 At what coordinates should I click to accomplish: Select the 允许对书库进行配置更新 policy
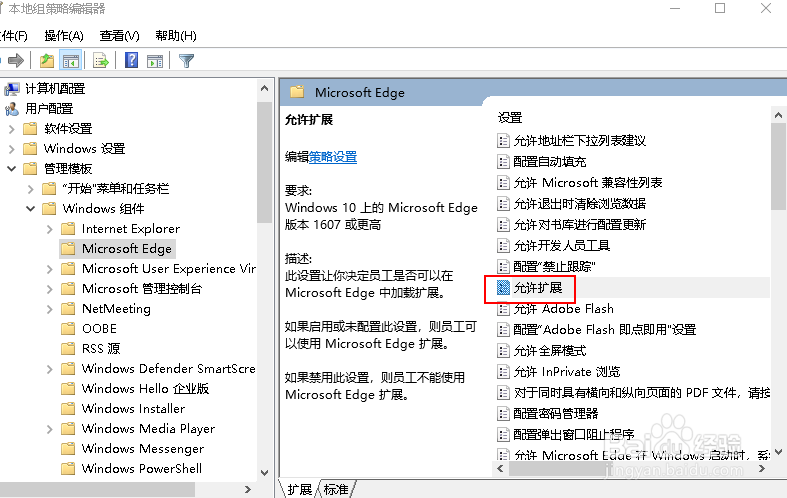pos(580,224)
